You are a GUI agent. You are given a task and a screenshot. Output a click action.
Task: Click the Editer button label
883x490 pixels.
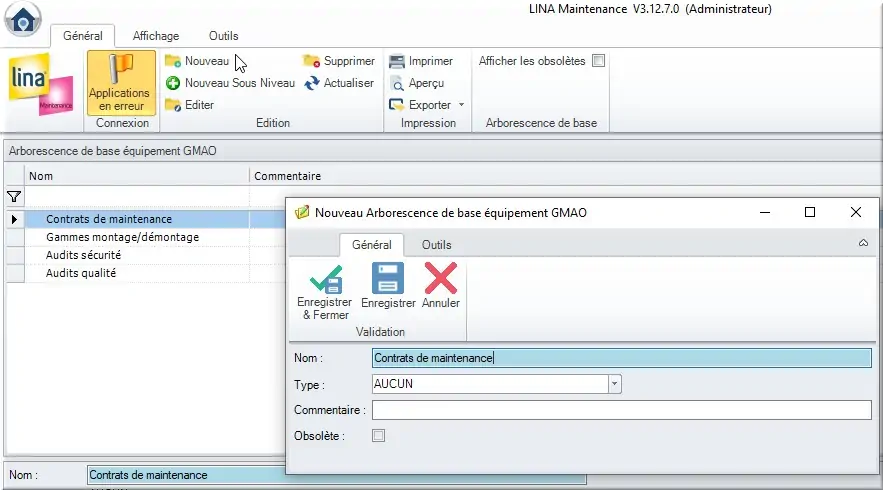pyautogui.click(x=199, y=105)
